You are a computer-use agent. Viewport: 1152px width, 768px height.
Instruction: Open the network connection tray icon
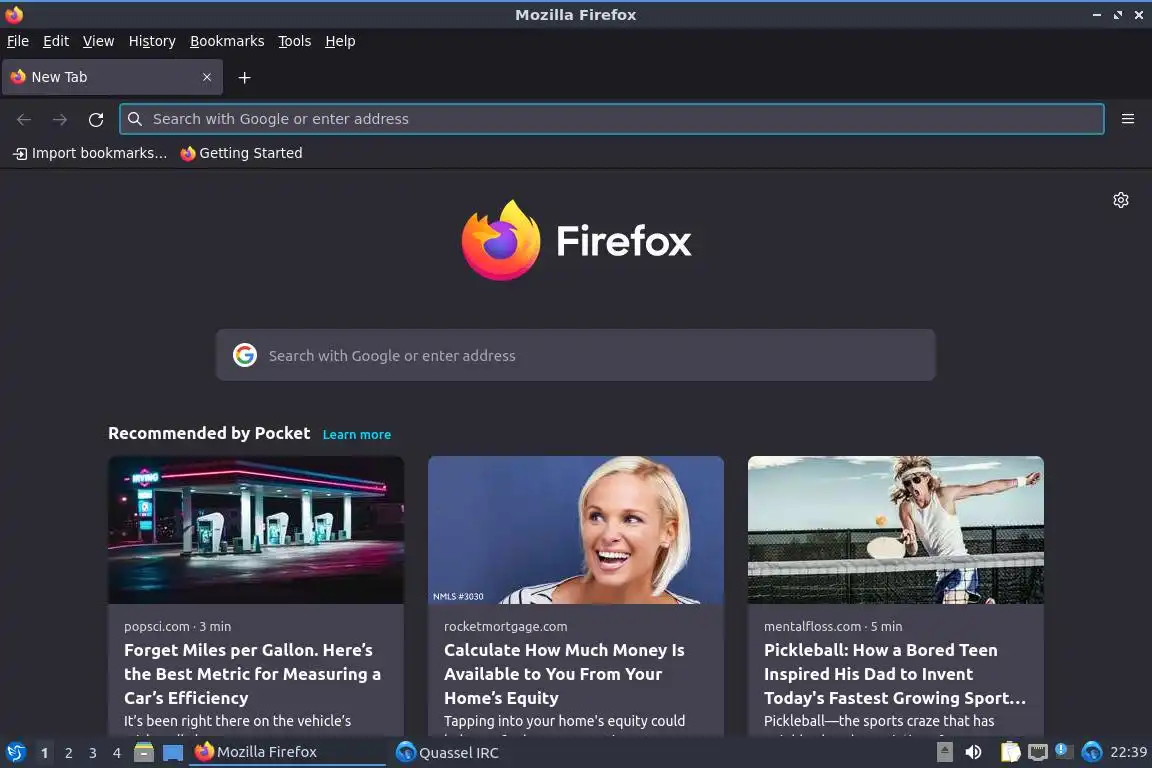(x=1037, y=752)
